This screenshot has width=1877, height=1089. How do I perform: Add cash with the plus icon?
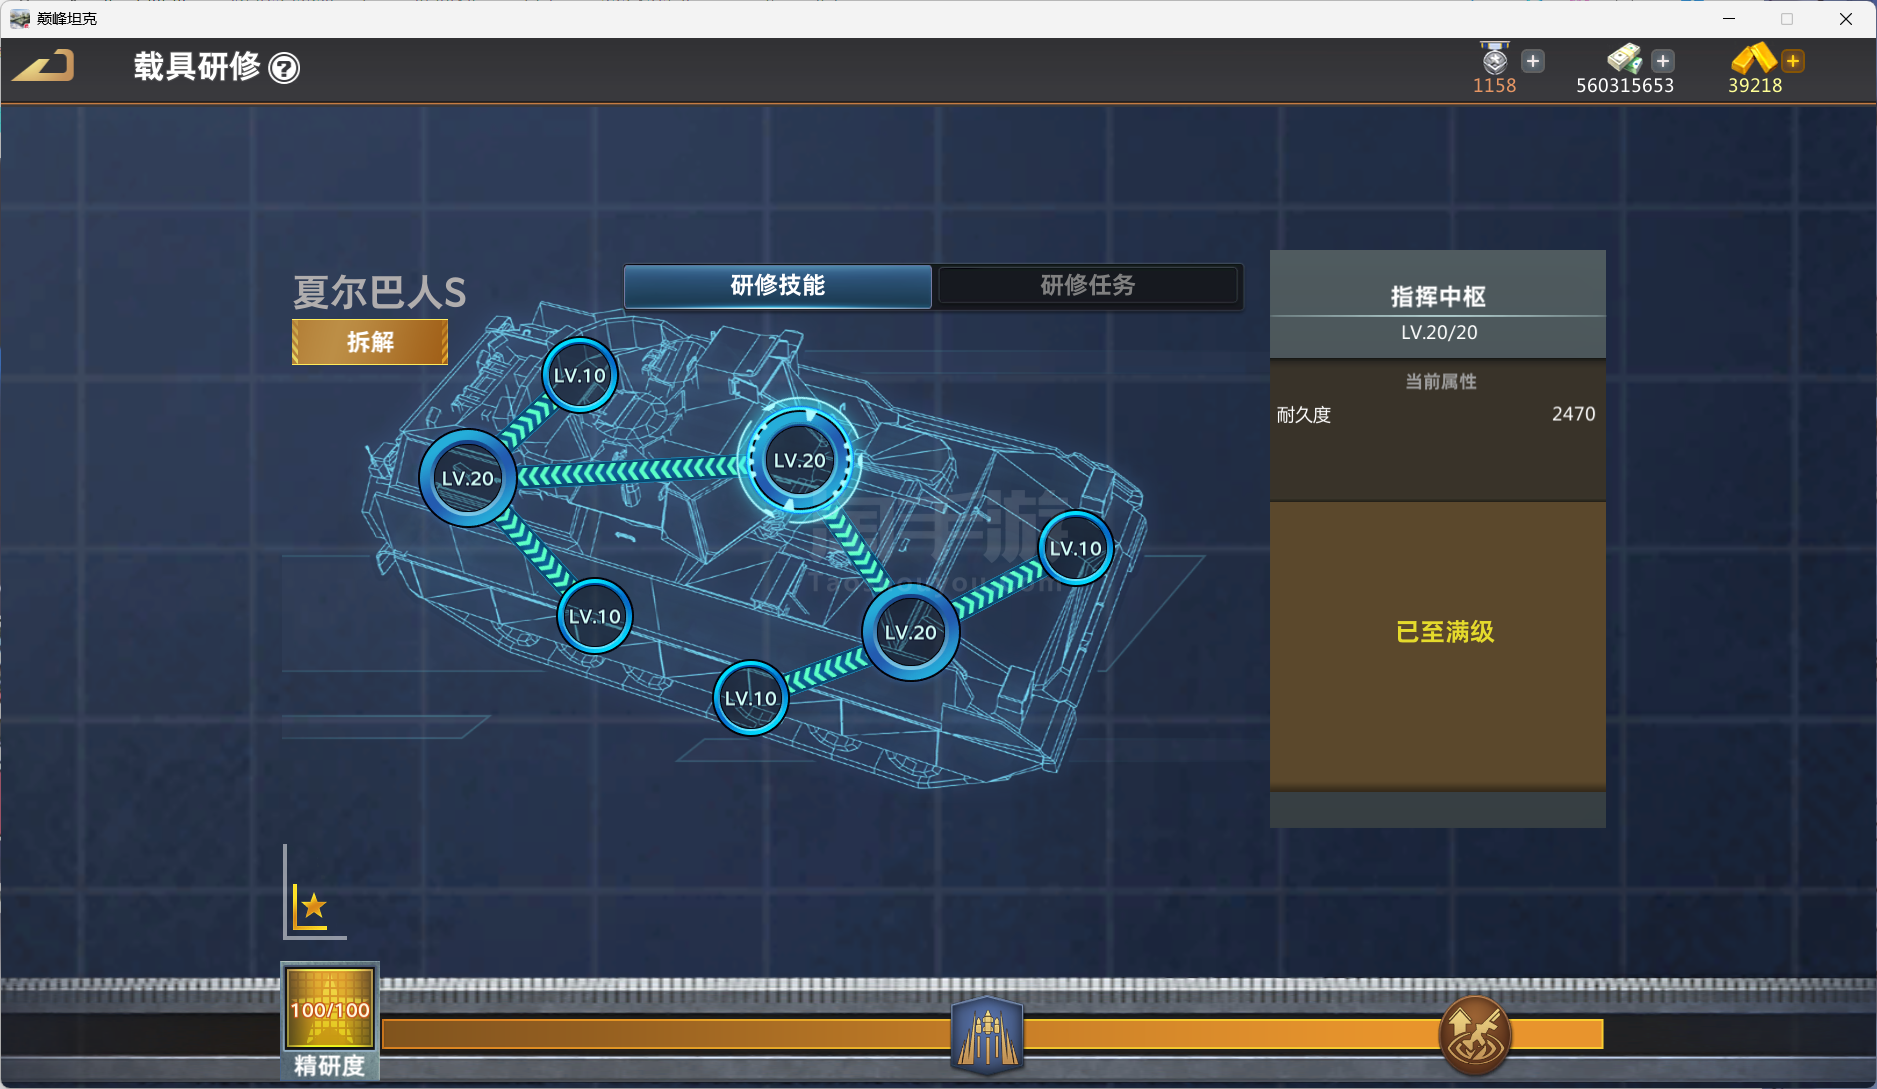pos(1663,61)
